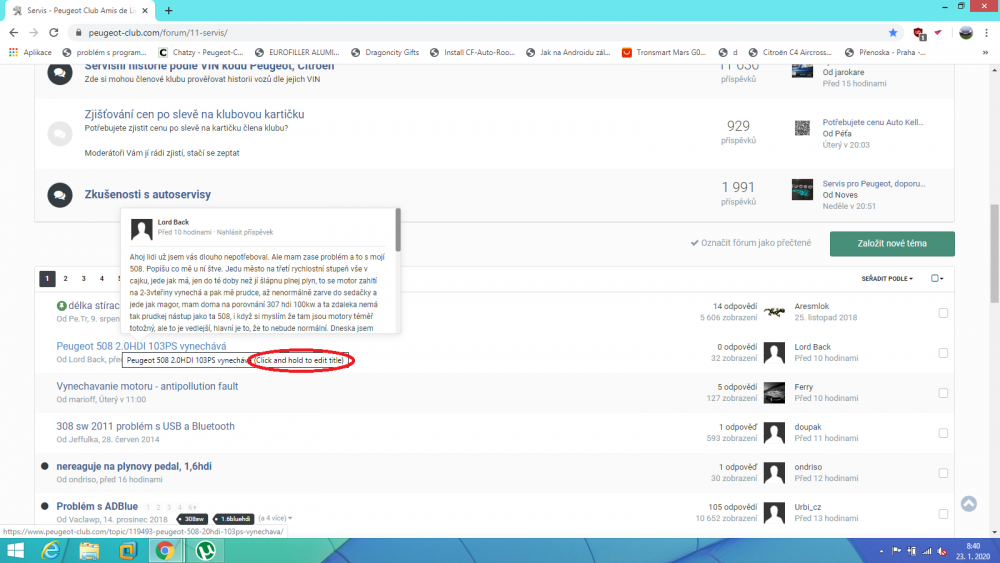Show hidden tray icons arrow

(x=881, y=552)
